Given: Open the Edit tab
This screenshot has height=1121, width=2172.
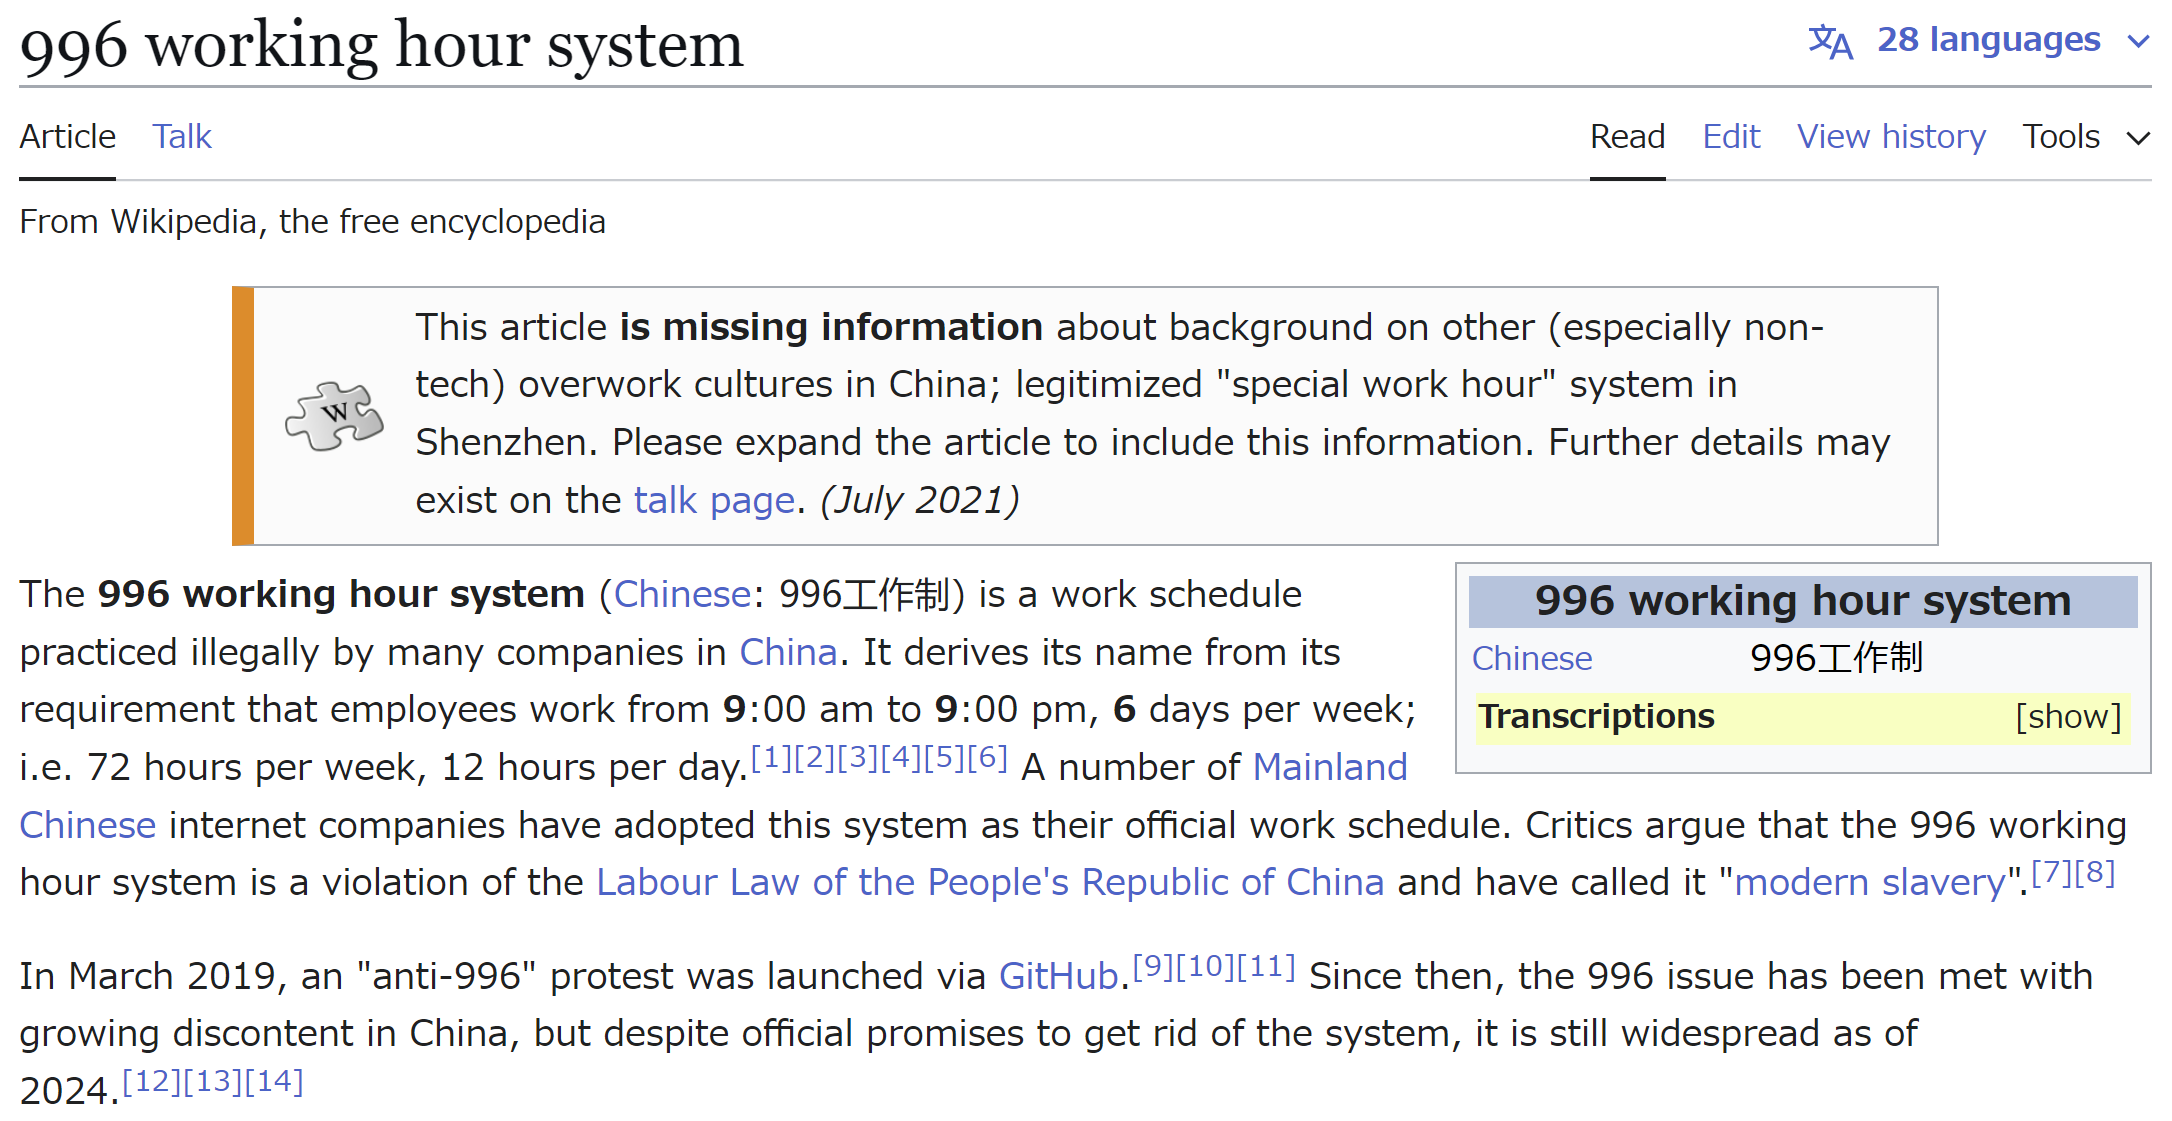Looking at the screenshot, I should 1731,137.
